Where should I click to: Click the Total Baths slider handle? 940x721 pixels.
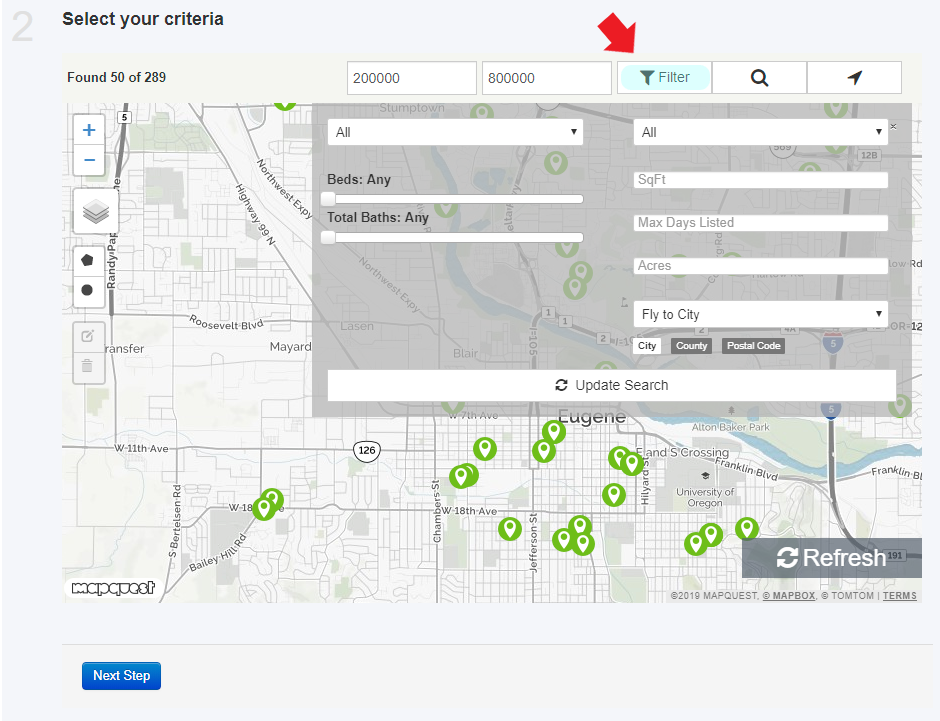[x=328, y=237]
